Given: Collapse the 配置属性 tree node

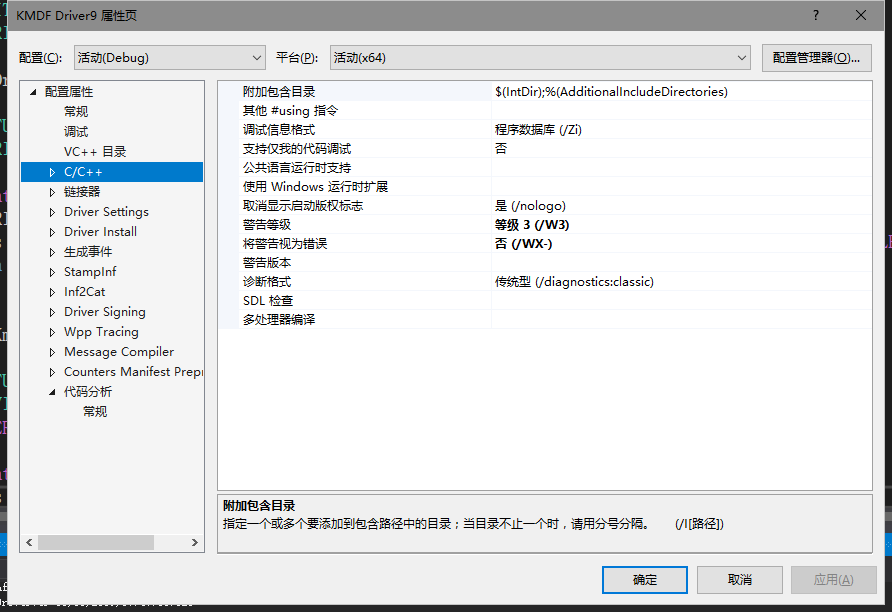Looking at the screenshot, I should point(33,92).
